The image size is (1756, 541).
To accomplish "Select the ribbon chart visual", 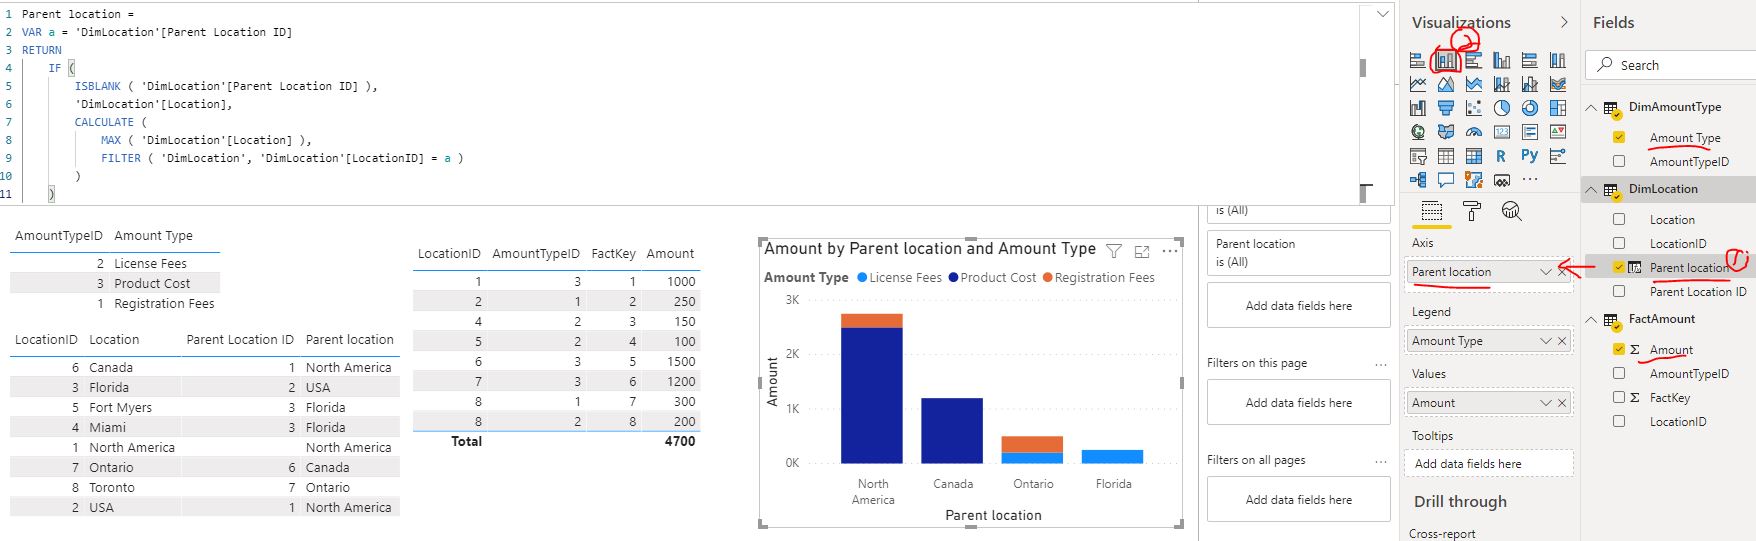I will pyautogui.click(x=1558, y=84).
